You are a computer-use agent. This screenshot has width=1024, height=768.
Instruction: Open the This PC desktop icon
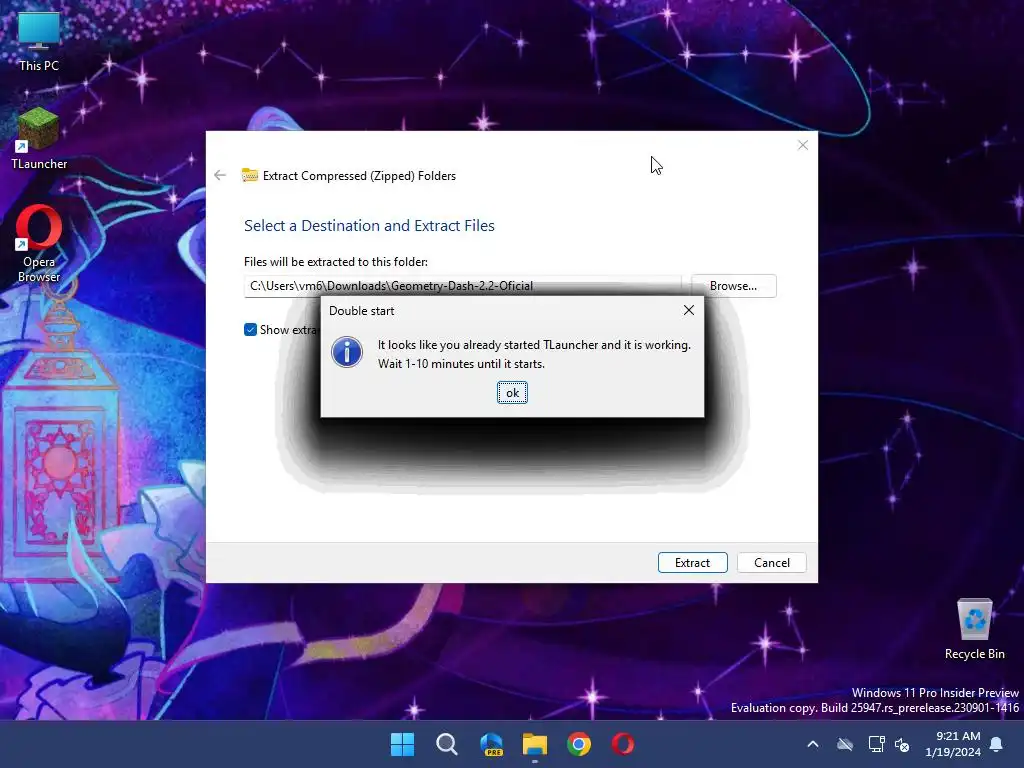(39, 41)
